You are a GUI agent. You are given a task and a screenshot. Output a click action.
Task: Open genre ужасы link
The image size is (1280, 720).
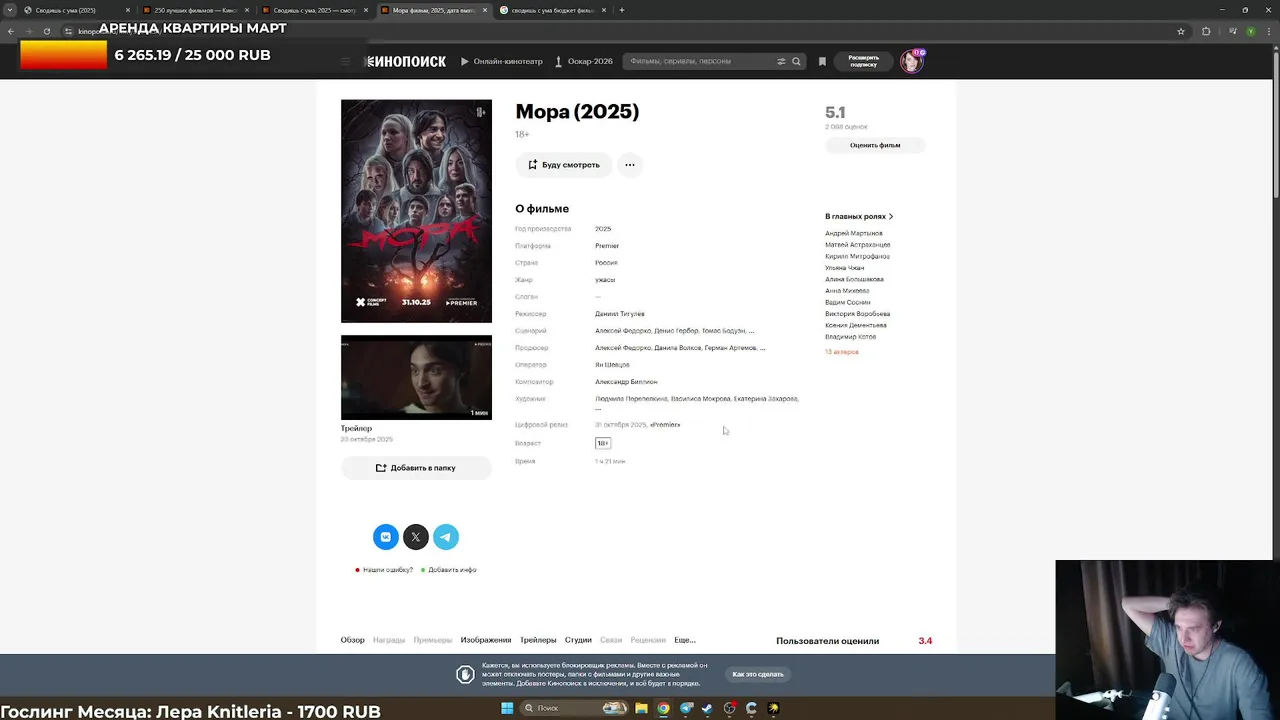pyautogui.click(x=605, y=280)
